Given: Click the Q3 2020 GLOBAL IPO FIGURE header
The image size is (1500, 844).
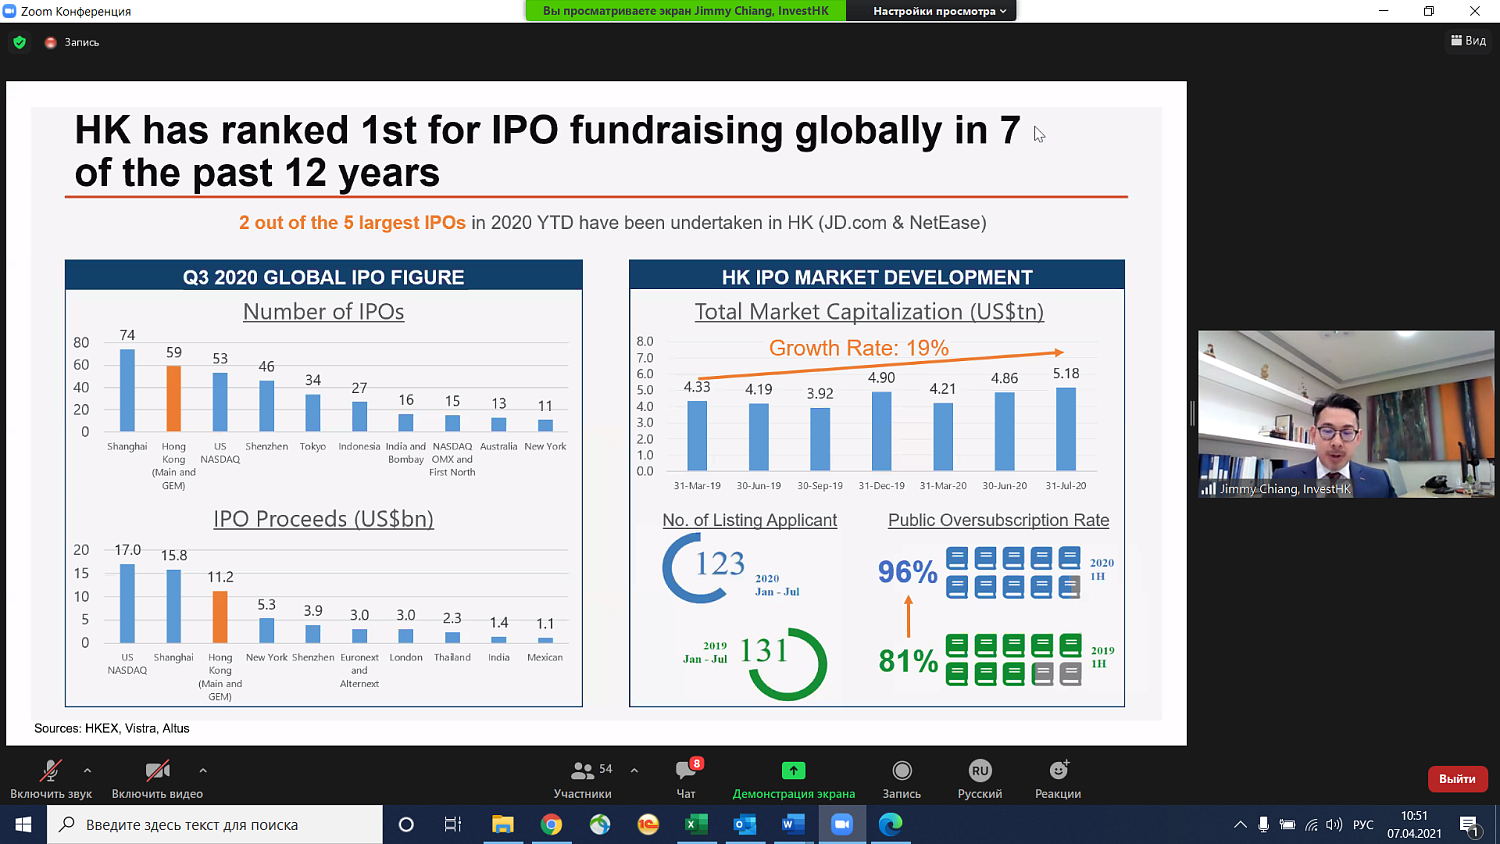Looking at the screenshot, I should [x=324, y=277].
